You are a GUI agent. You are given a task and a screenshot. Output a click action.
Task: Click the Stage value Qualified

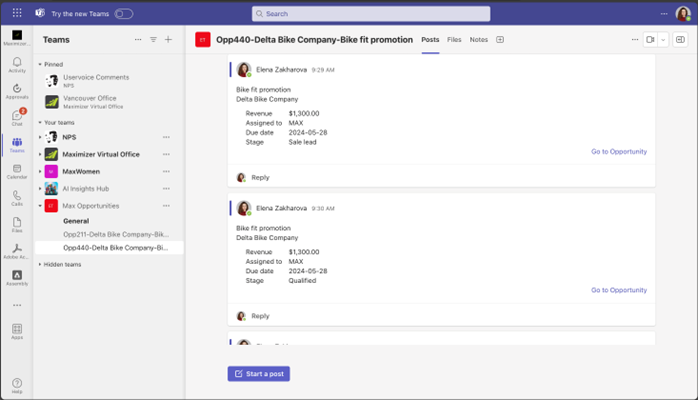pos(302,281)
